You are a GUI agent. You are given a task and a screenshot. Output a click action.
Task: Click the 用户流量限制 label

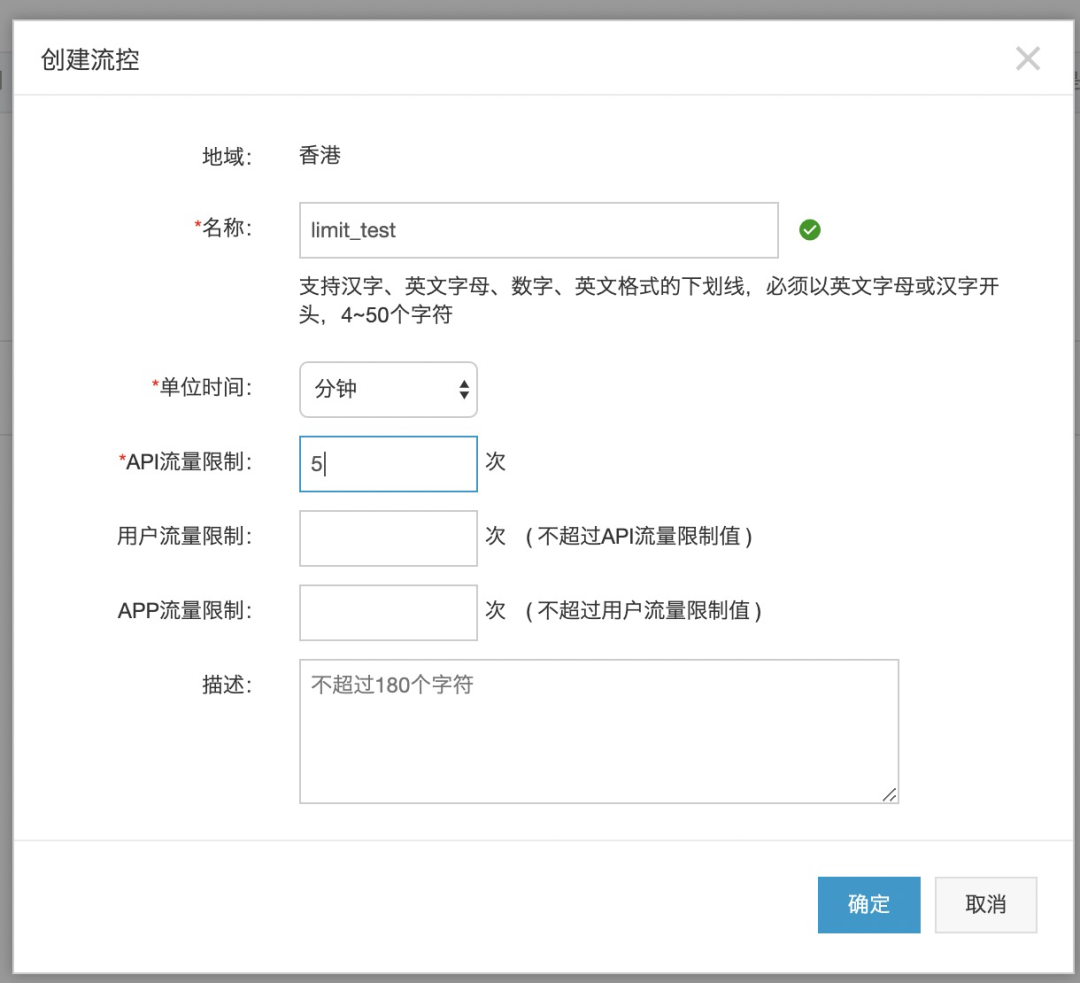(x=185, y=536)
